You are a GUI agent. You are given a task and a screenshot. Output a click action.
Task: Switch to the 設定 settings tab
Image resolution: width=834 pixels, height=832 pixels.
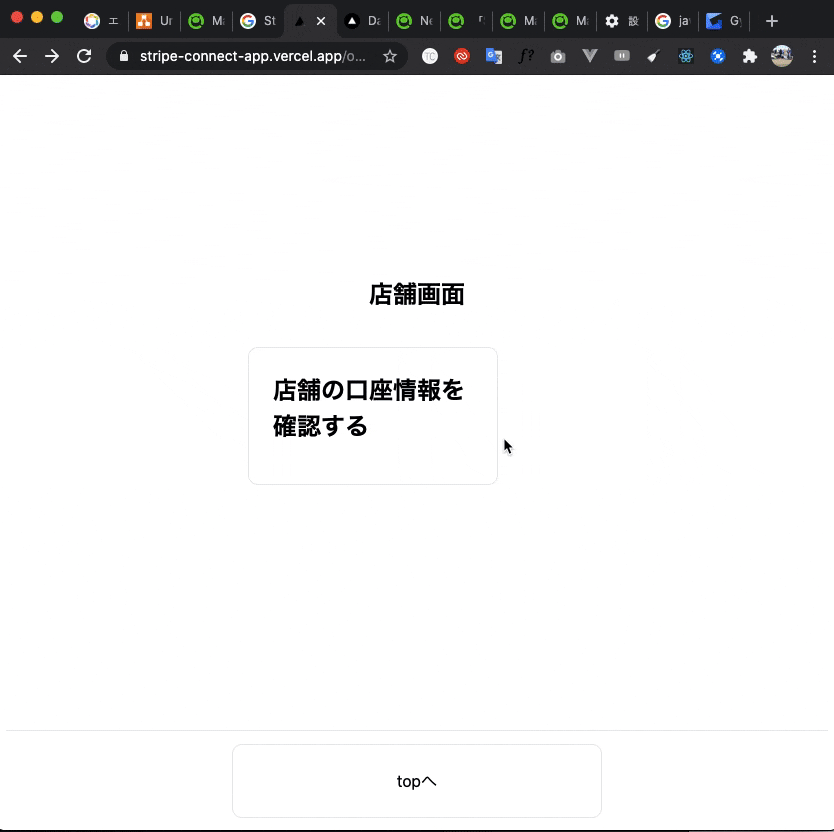[621, 20]
